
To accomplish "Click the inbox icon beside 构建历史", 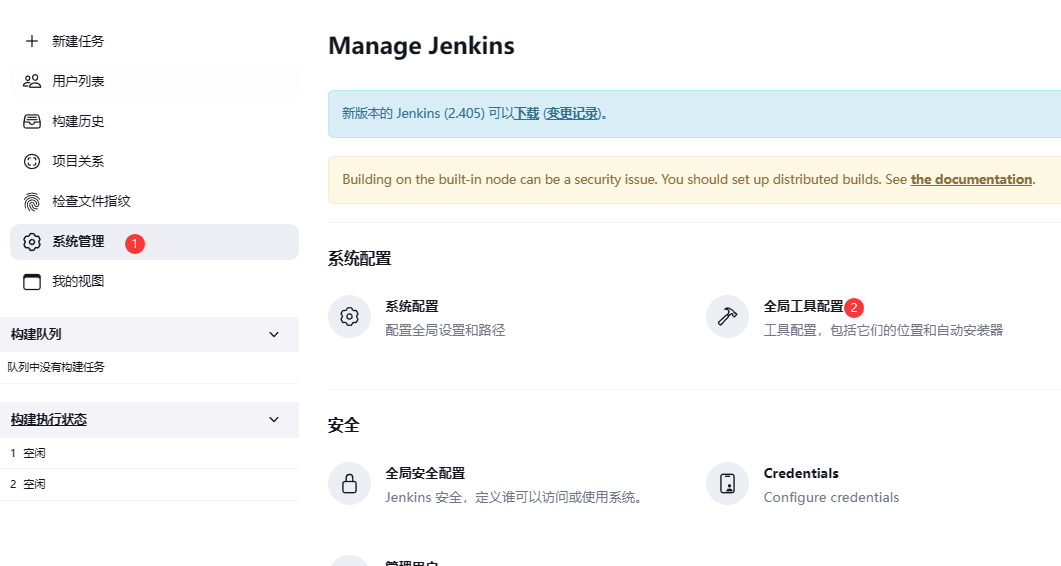I will coord(32,121).
